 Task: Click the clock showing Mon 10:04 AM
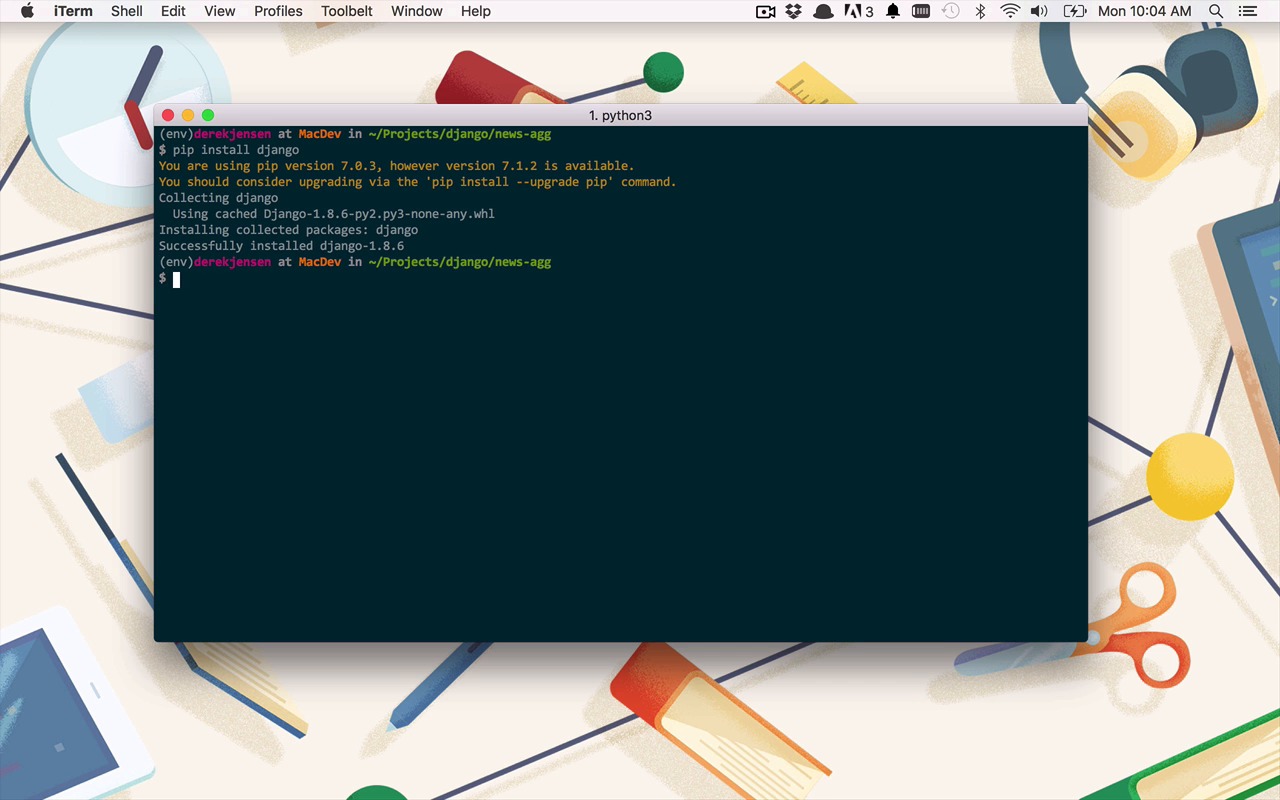(x=1145, y=11)
